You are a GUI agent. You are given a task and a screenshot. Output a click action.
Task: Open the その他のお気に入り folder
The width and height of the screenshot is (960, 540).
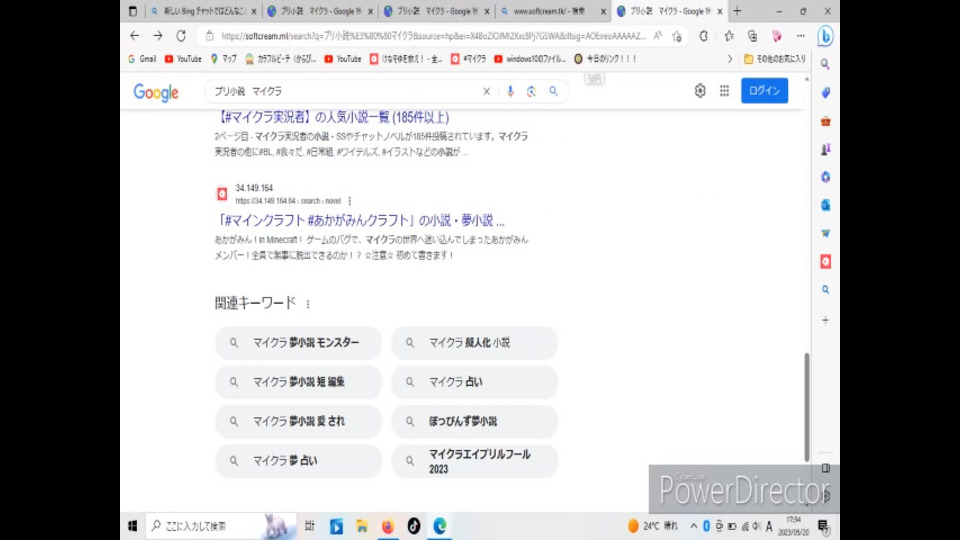point(775,59)
